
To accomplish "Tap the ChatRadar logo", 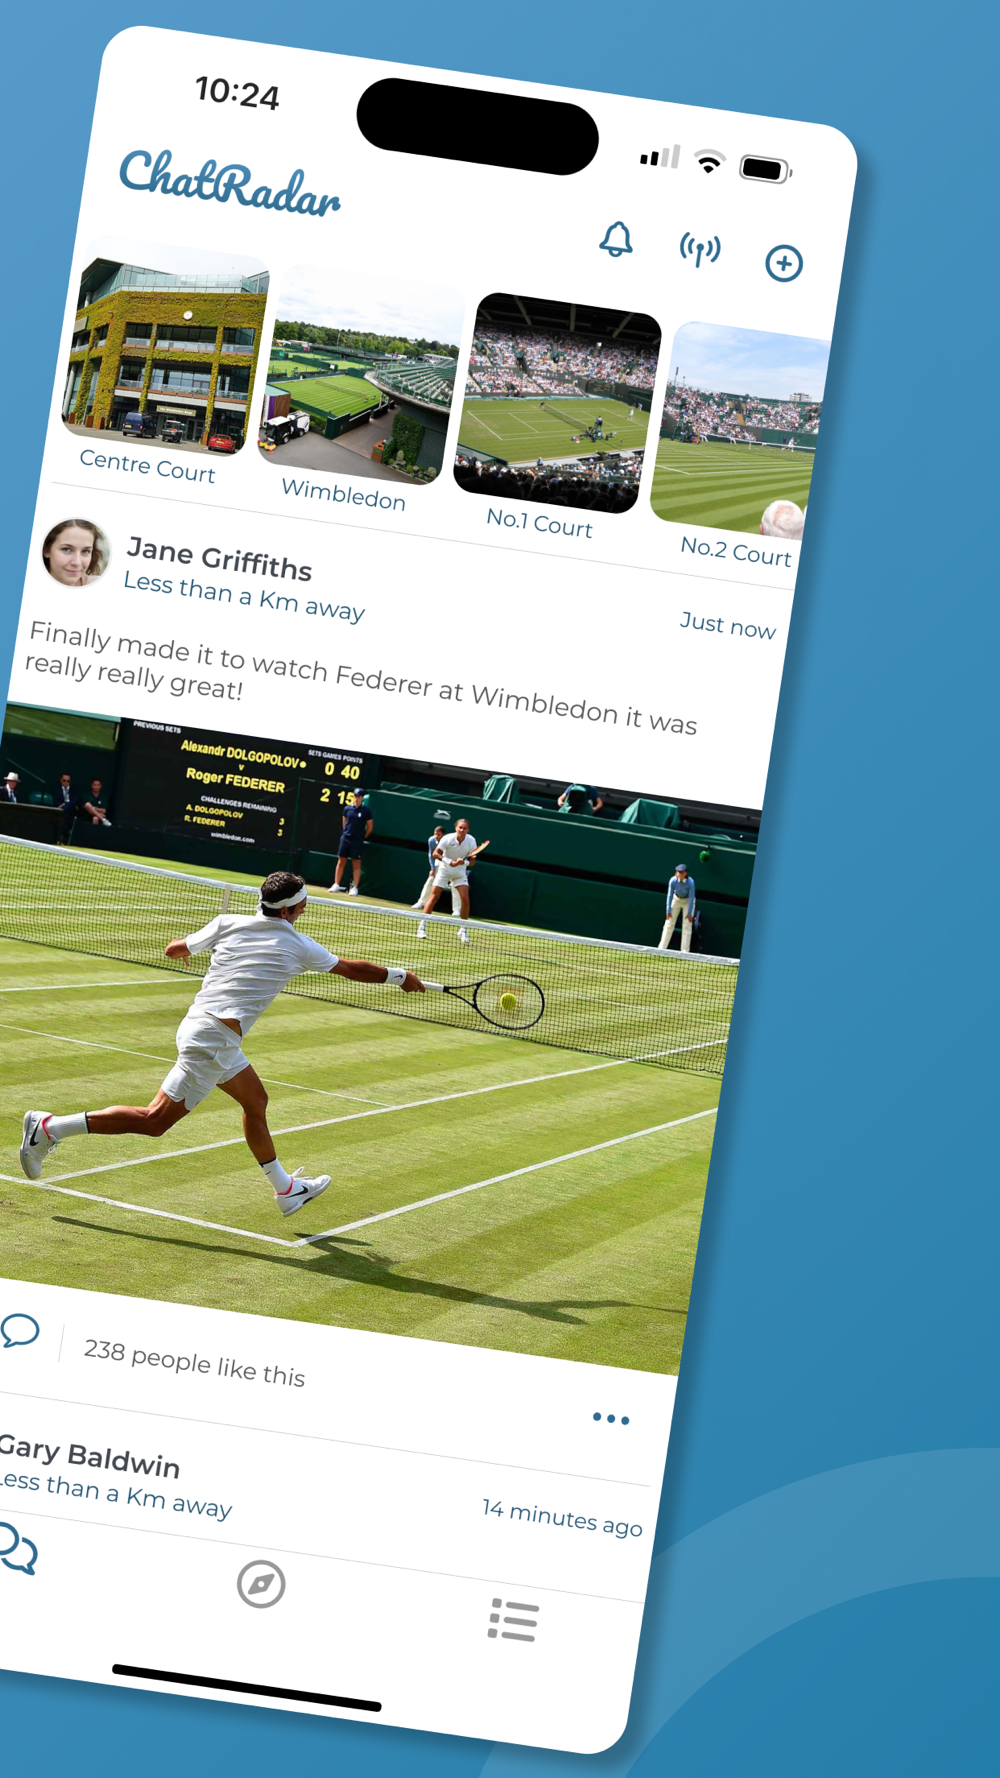I will point(230,183).
